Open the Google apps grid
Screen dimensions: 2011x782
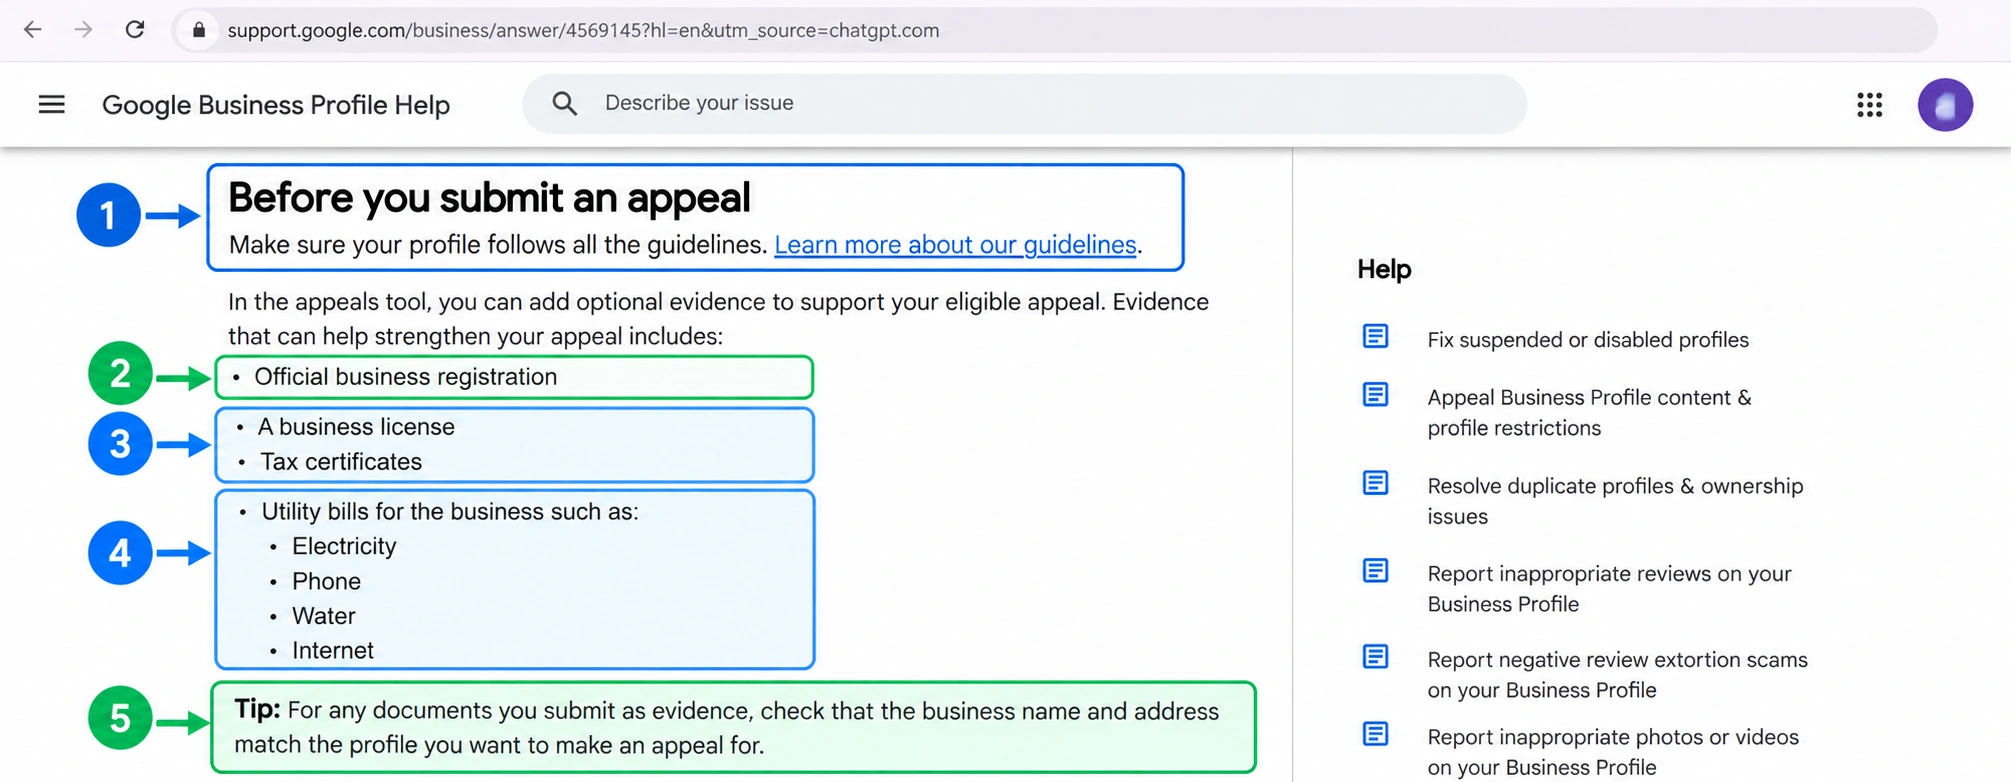[x=1870, y=105]
